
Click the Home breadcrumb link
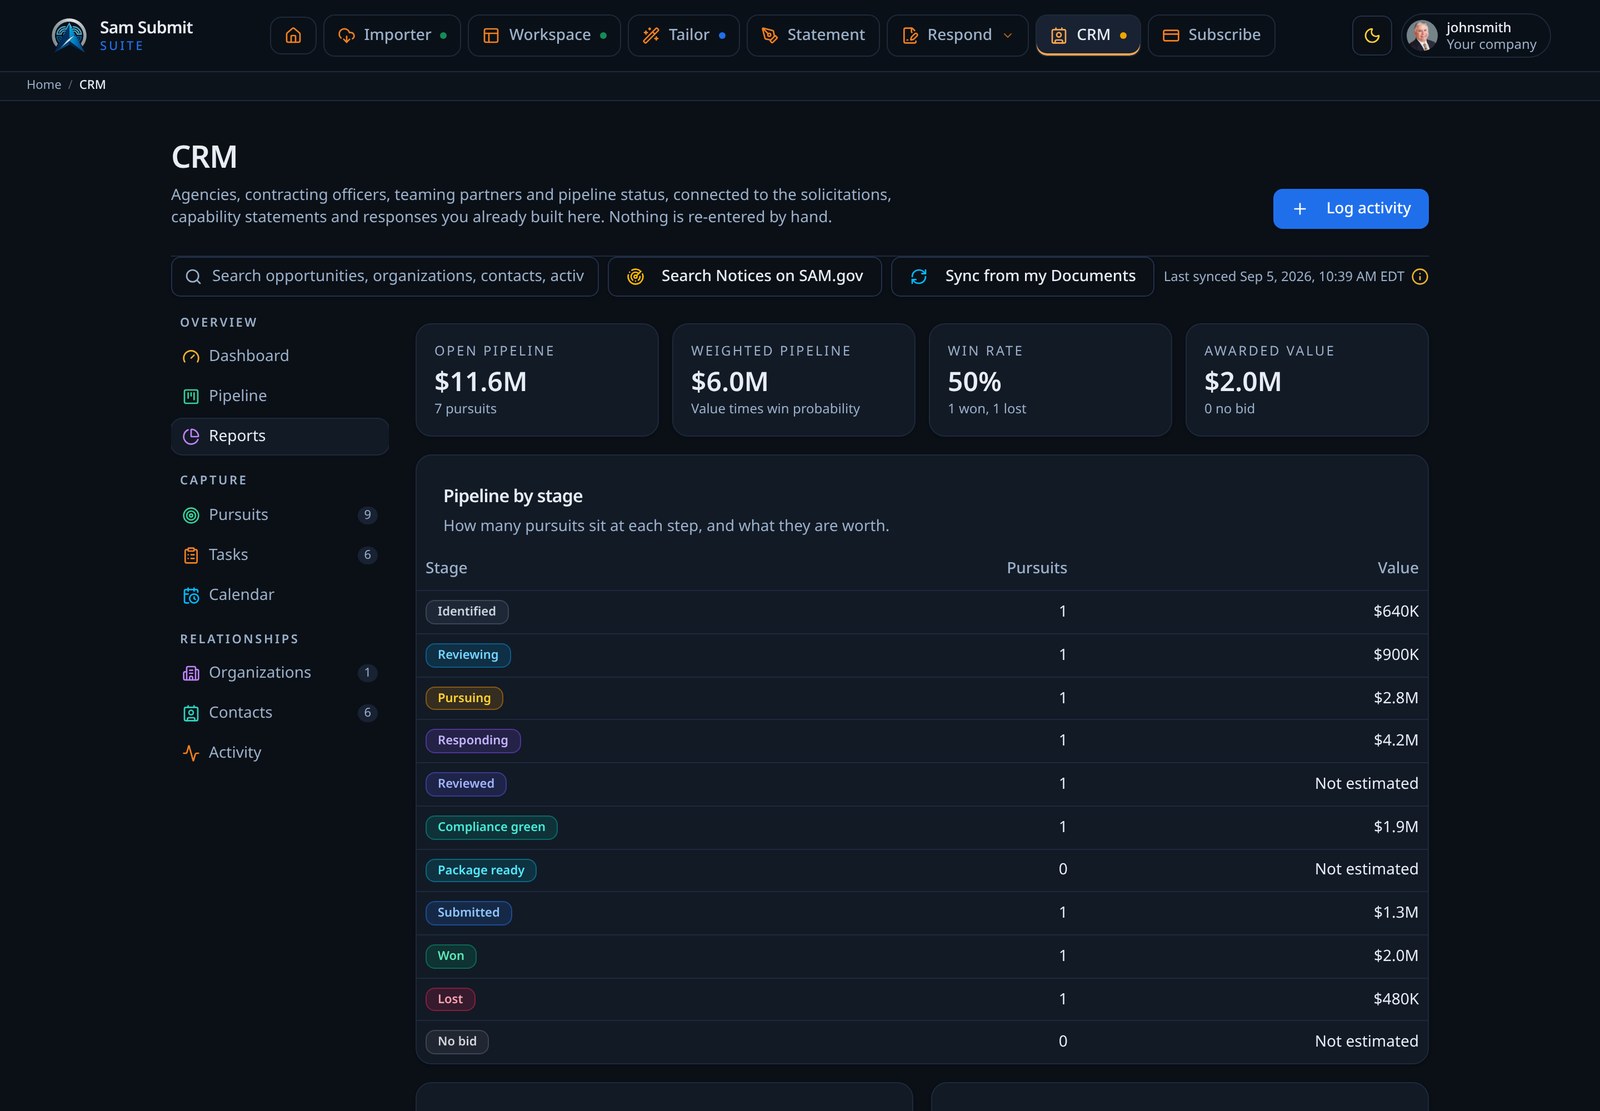click(x=44, y=85)
